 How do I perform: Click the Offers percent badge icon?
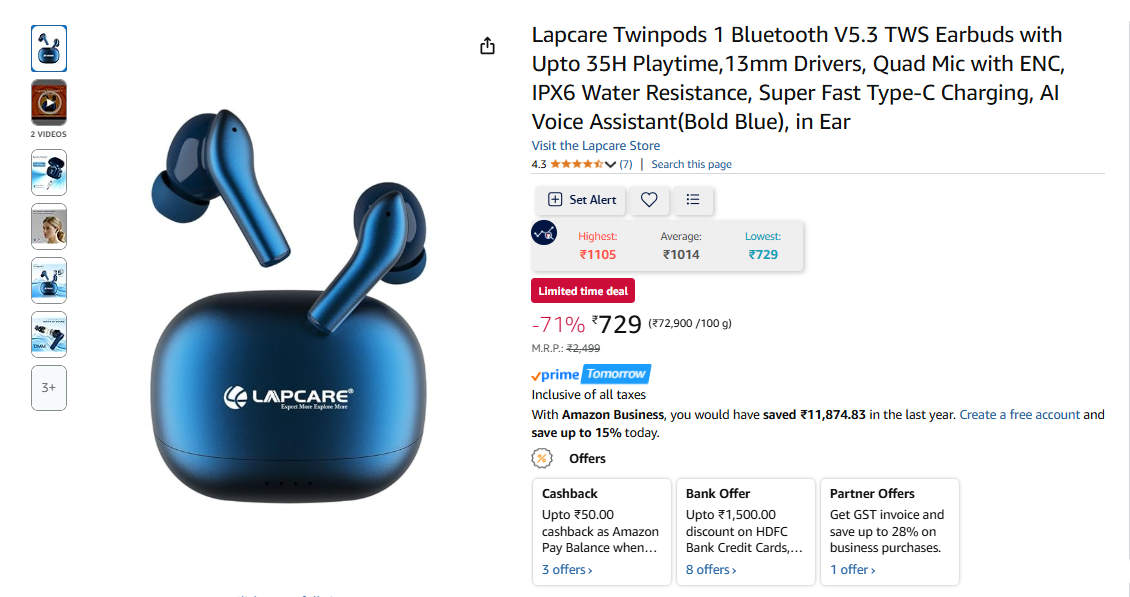pyautogui.click(x=542, y=458)
